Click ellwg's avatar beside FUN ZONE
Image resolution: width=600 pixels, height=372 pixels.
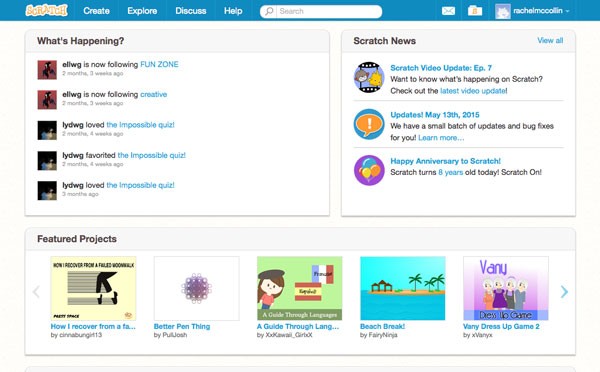click(47, 70)
